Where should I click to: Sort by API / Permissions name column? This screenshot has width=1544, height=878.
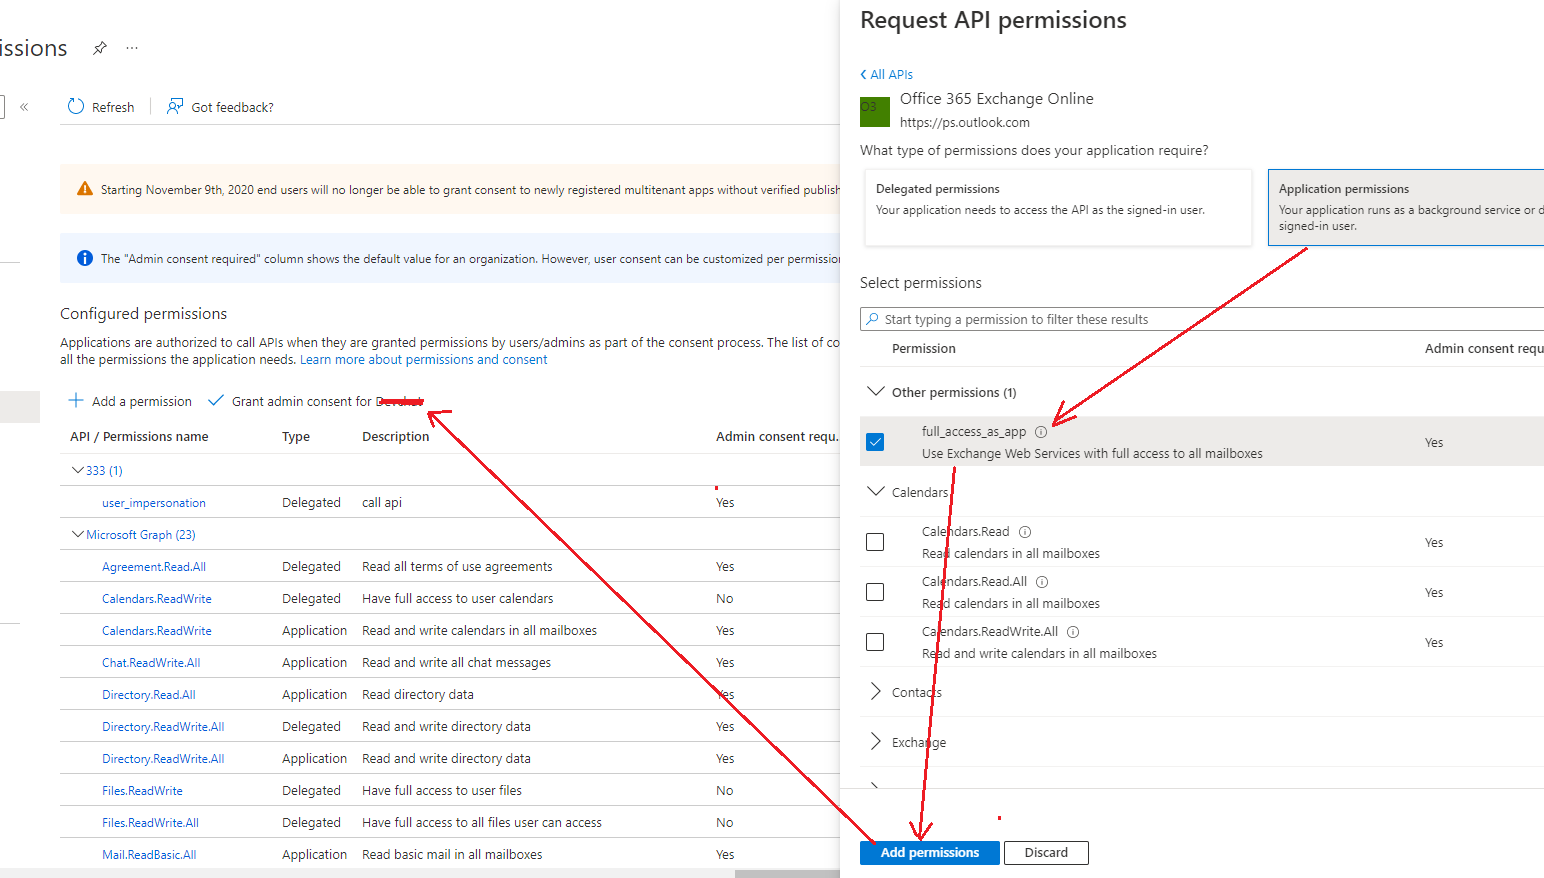[139, 437]
